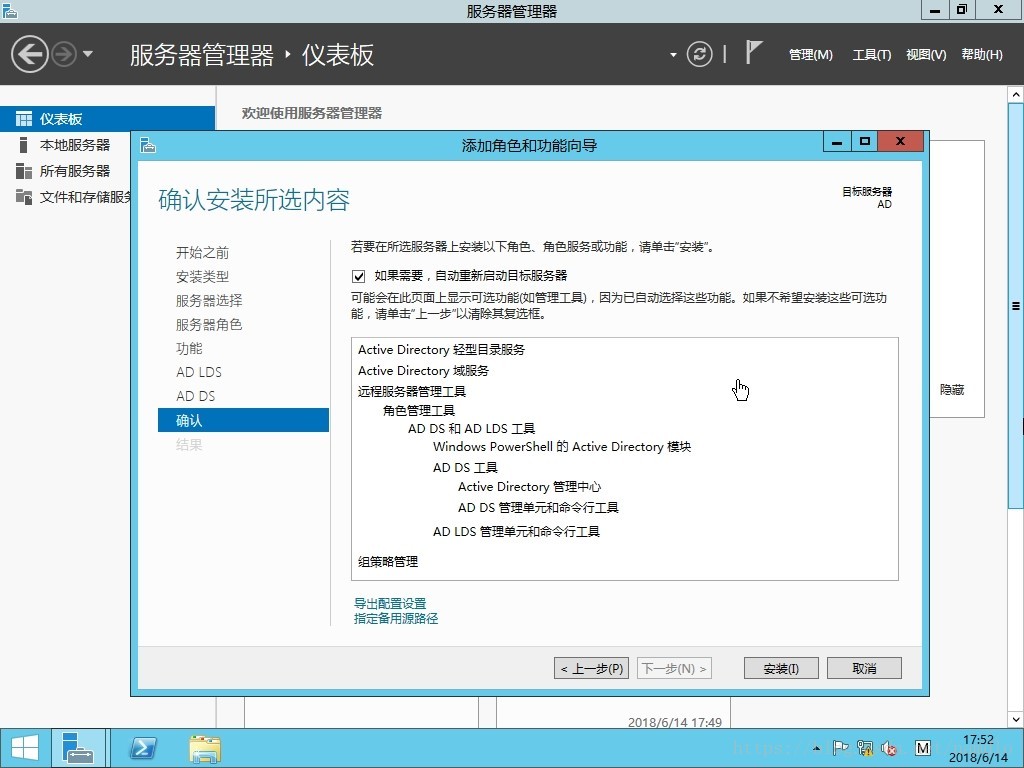Open the 帮助(H) menu

(x=982, y=55)
